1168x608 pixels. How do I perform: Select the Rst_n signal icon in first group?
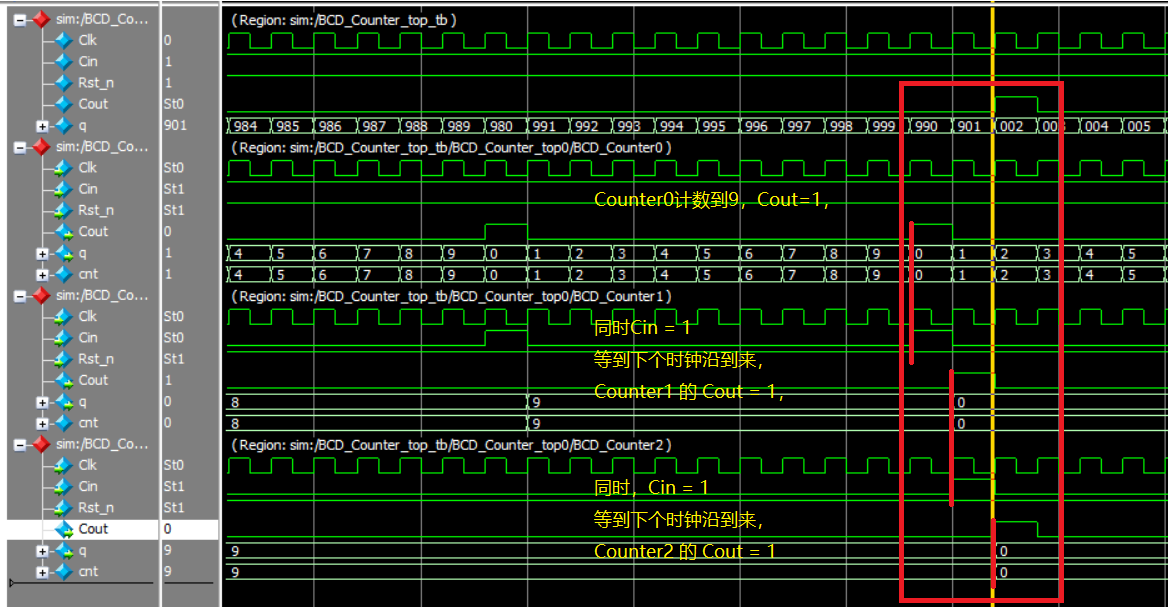click(x=64, y=83)
